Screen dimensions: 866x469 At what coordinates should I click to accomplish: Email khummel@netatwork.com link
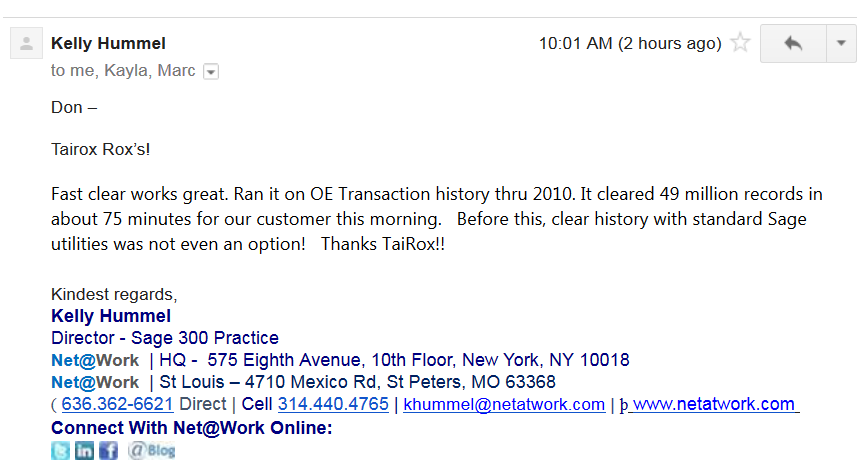pyautogui.click(x=504, y=404)
